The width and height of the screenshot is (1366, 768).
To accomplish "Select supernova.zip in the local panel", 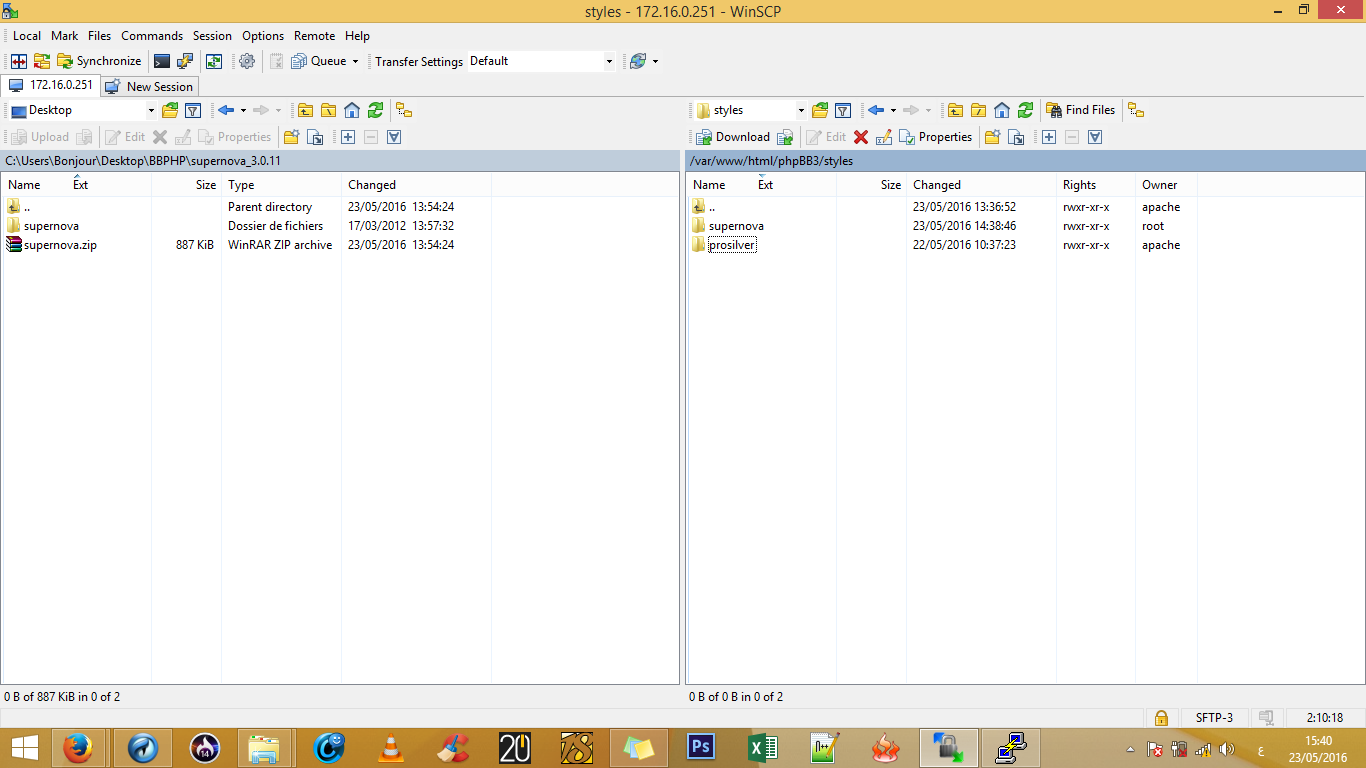I will [60, 245].
